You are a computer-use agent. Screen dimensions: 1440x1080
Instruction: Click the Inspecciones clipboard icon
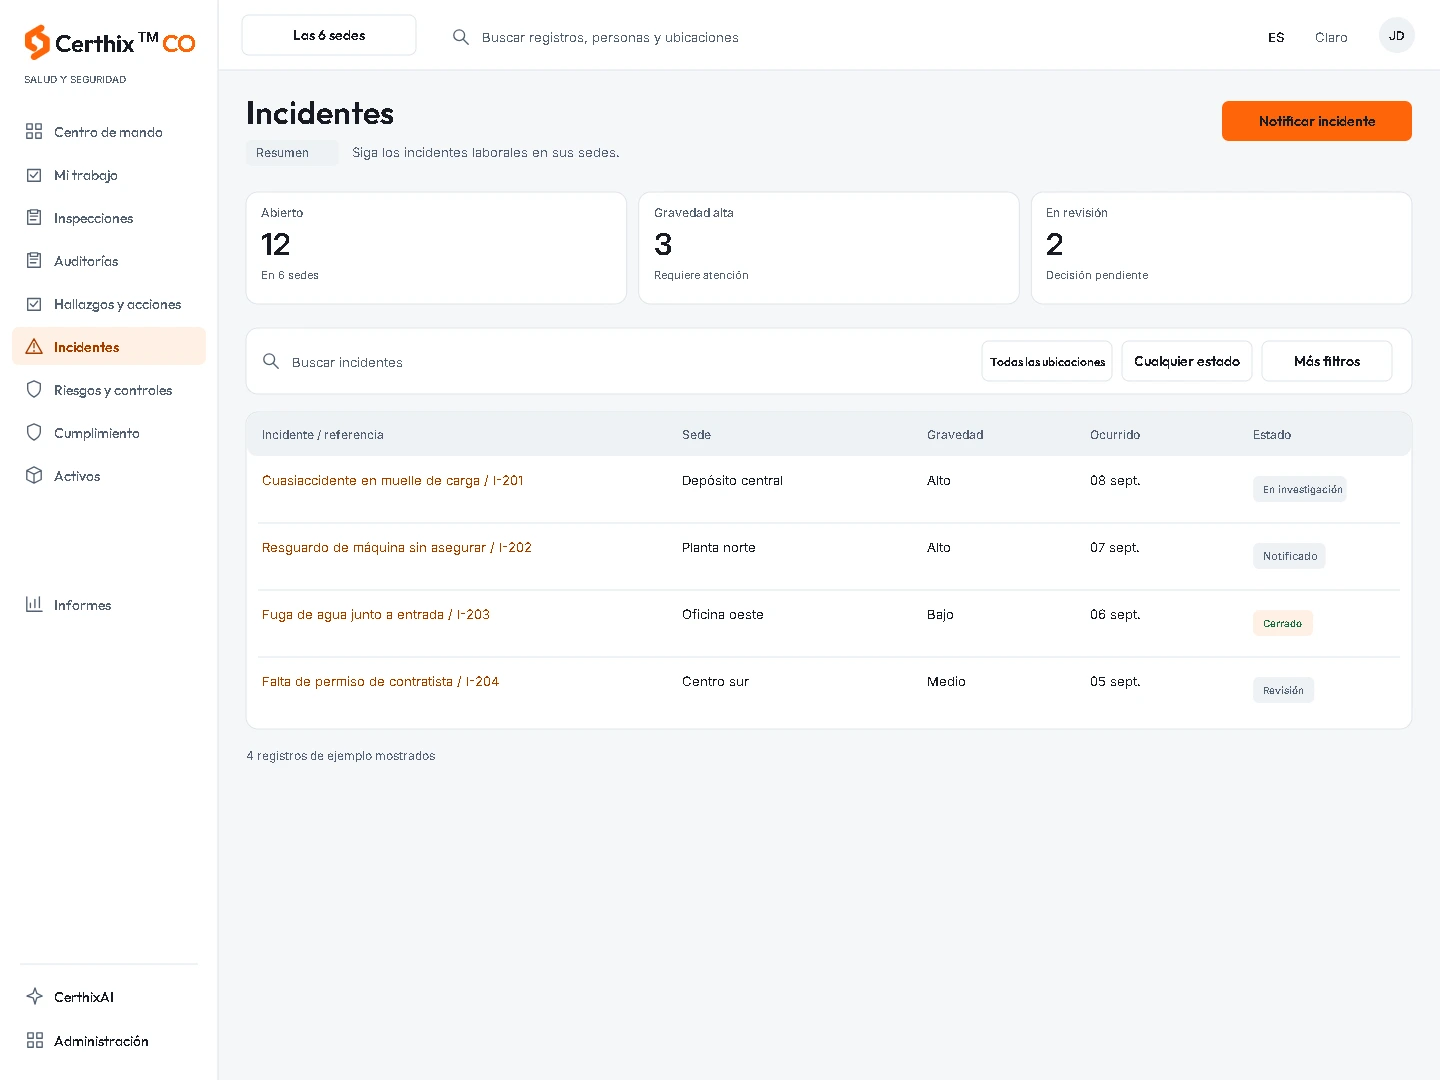34,218
